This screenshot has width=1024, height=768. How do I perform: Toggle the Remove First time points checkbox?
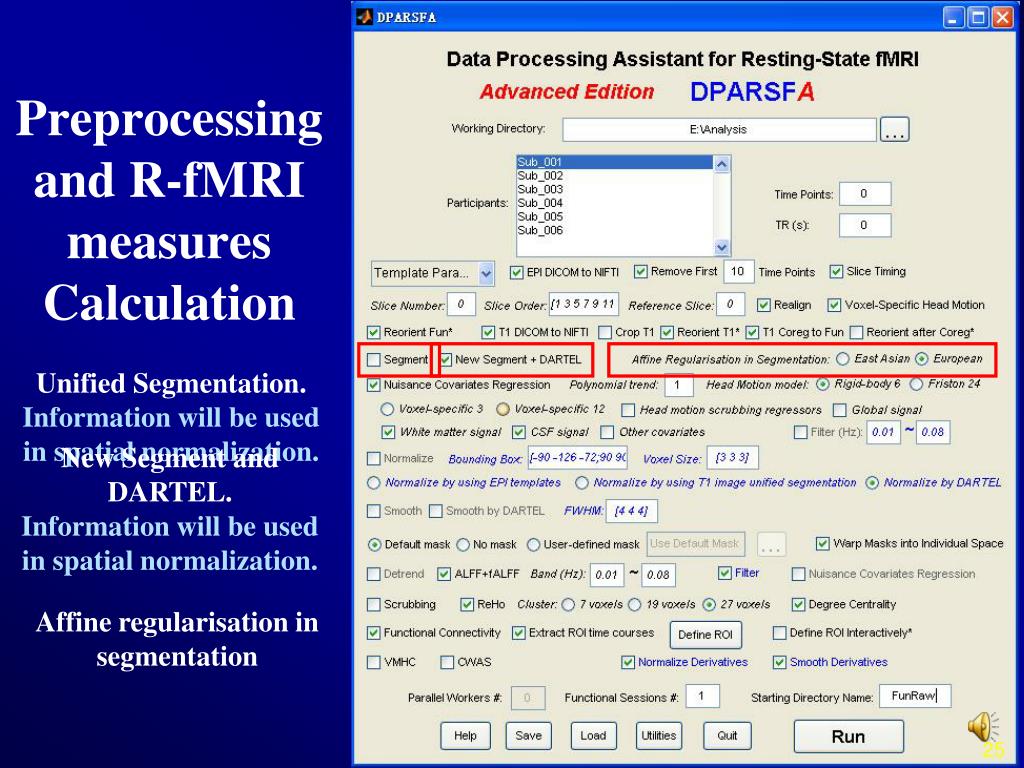641,272
